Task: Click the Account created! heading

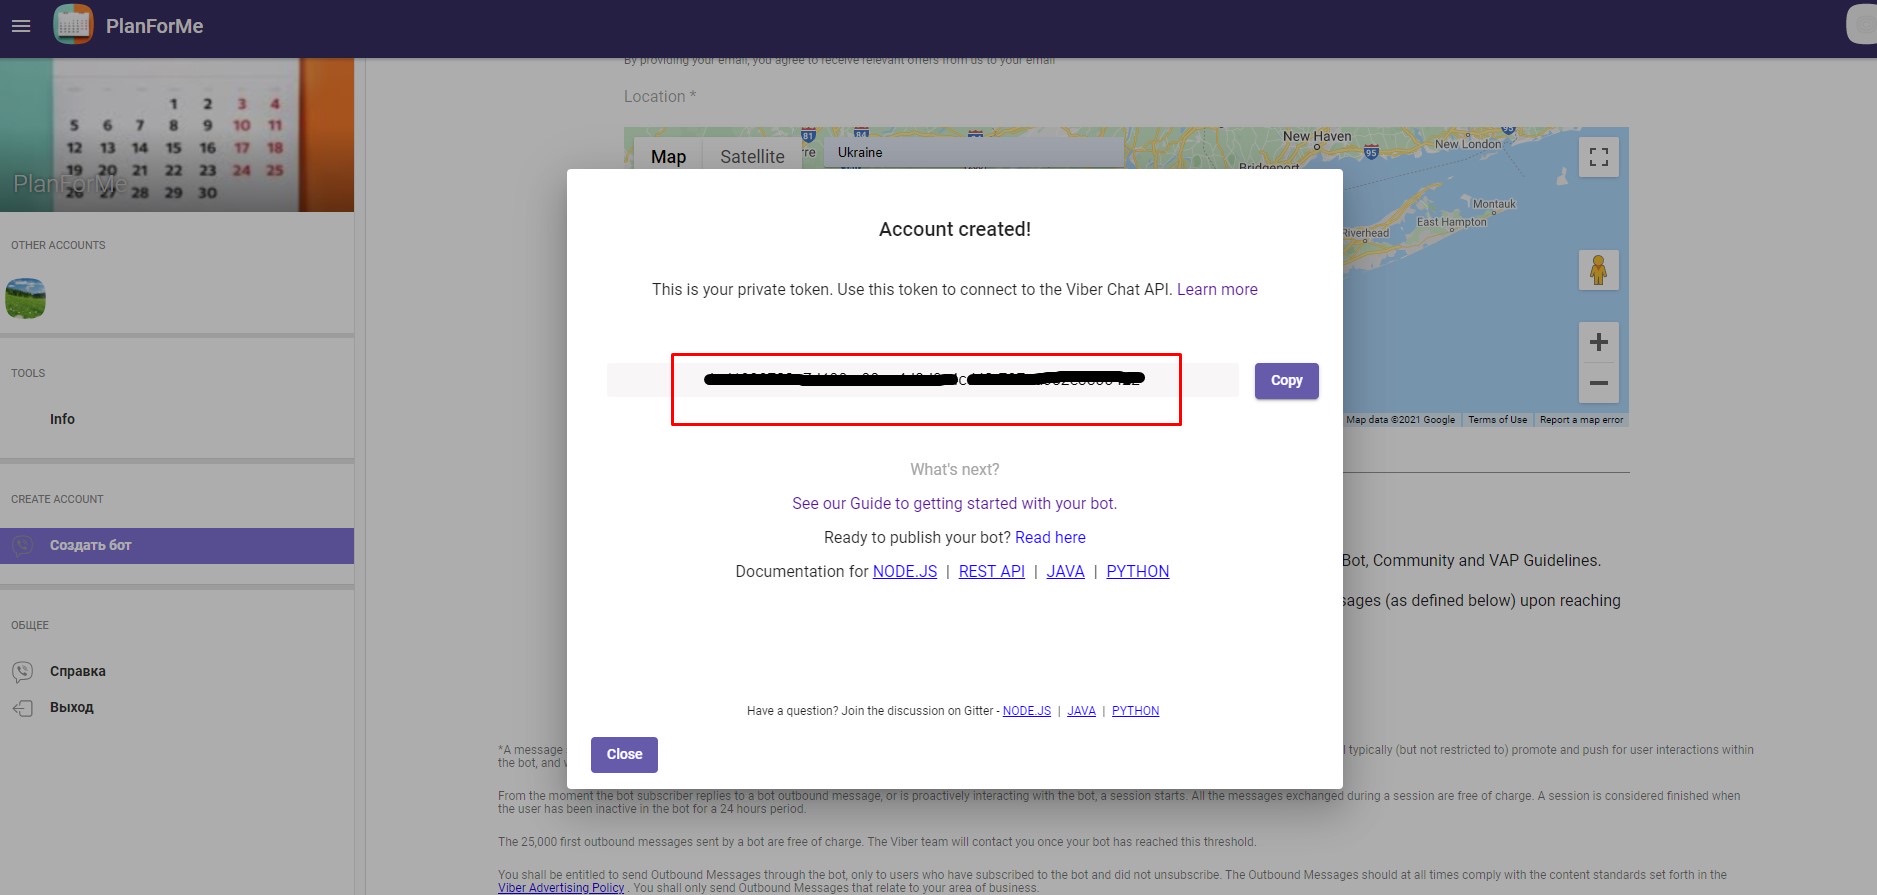Action: [955, 229]
